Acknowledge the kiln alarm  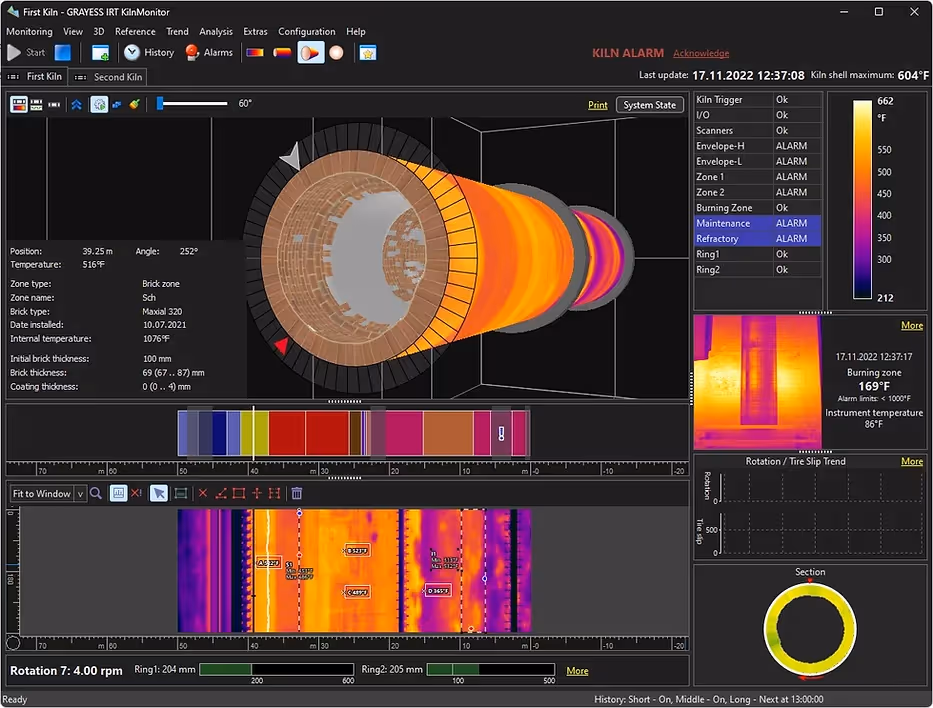[x=701, y=53]
